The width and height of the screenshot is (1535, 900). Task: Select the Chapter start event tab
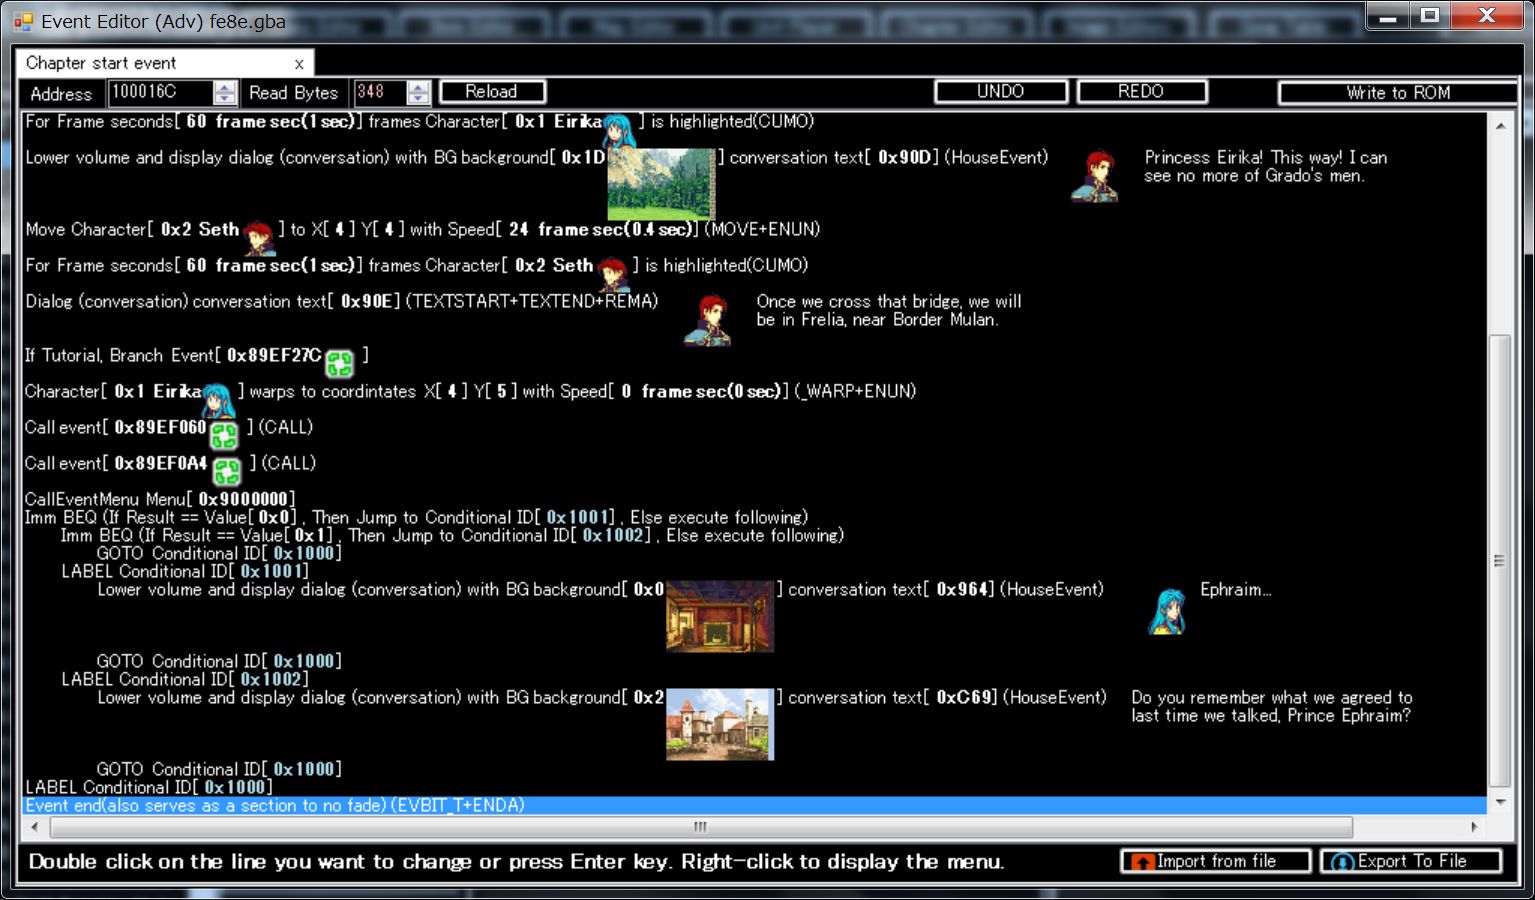point(165,63)
